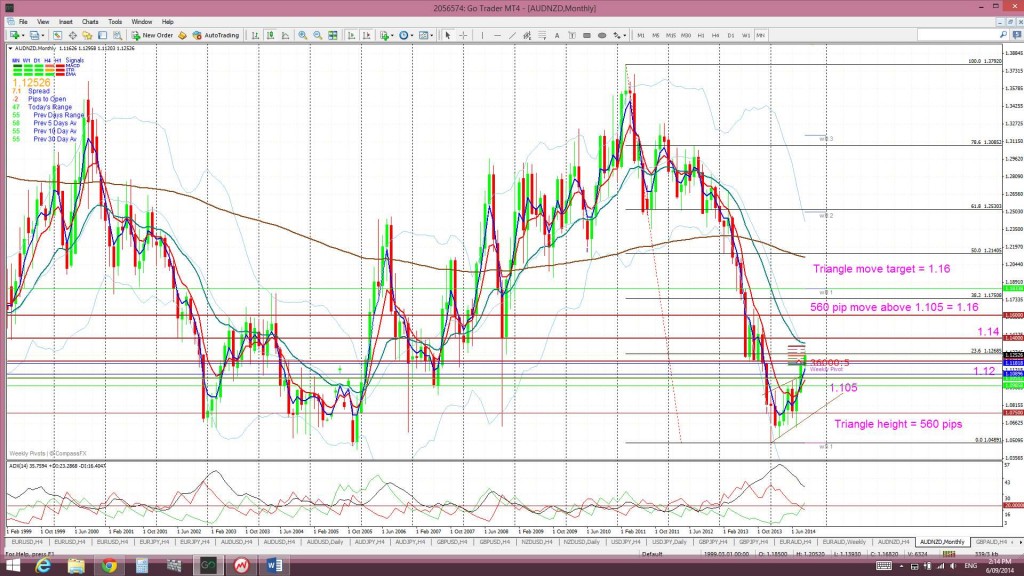Screen dimensions: 1024x576
Task: Expand the indicators list dropdown
Action: click(x=391, y=35)
